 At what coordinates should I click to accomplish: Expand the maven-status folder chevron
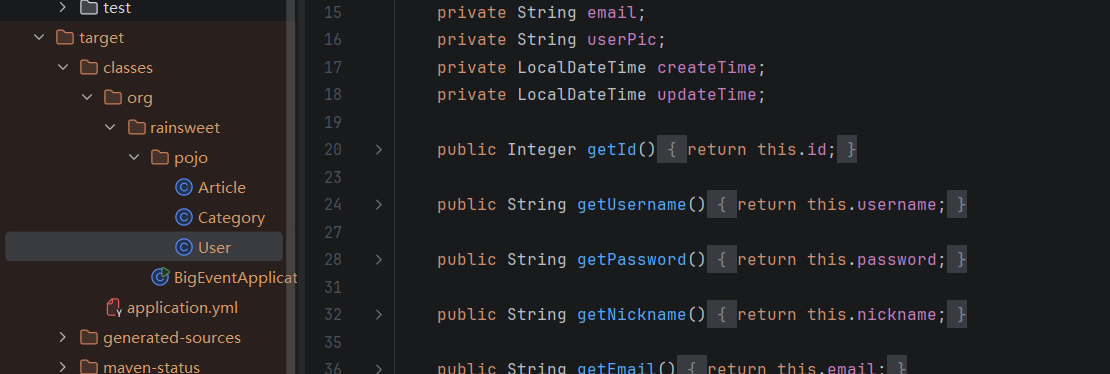click(x=62, y=367)
